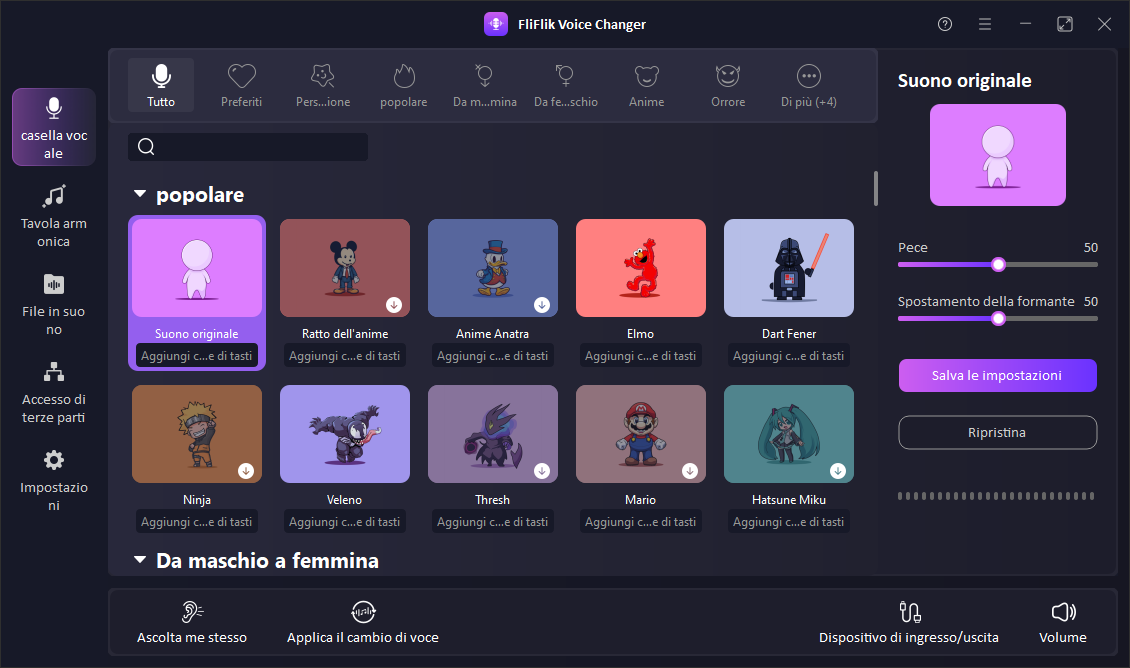
Task: Download the Thresh voice
Action: point(542,471)
